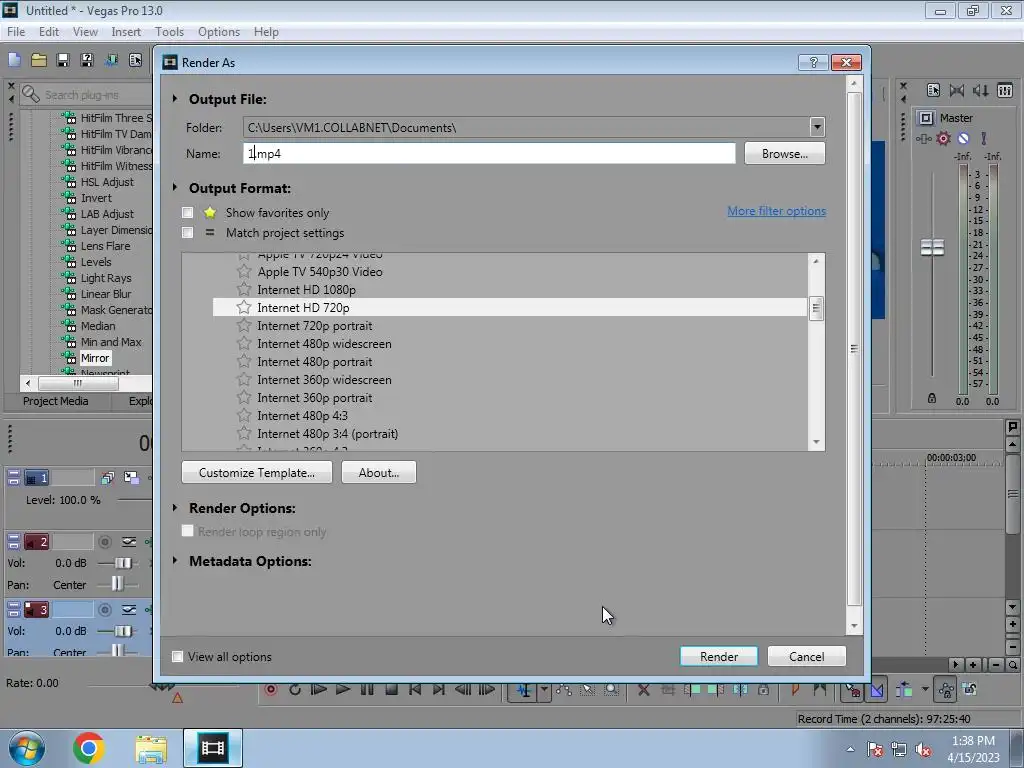Select the Envelope Edit tool icon
This screenshot has height=768, width=1024.
[x=564, y=689]
